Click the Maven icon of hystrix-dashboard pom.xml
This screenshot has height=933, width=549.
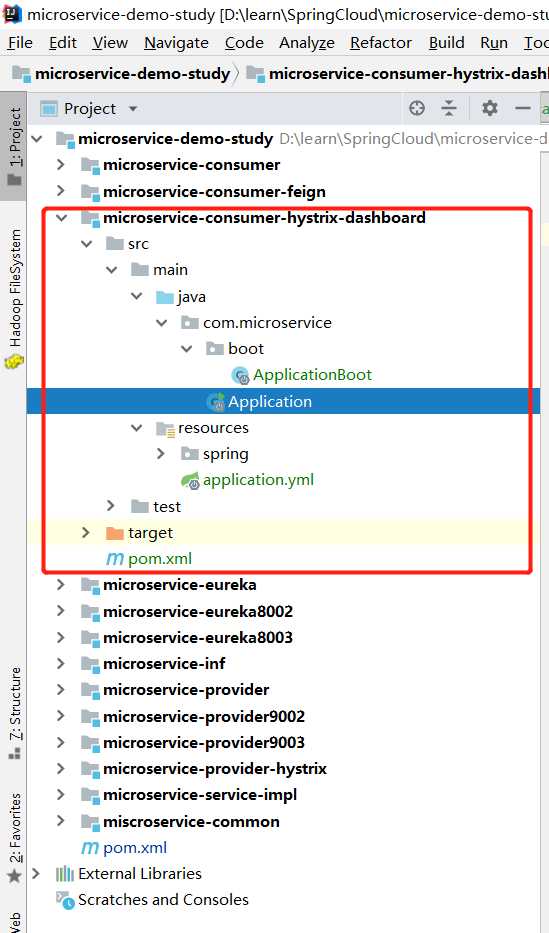click(x=114, y=559)
